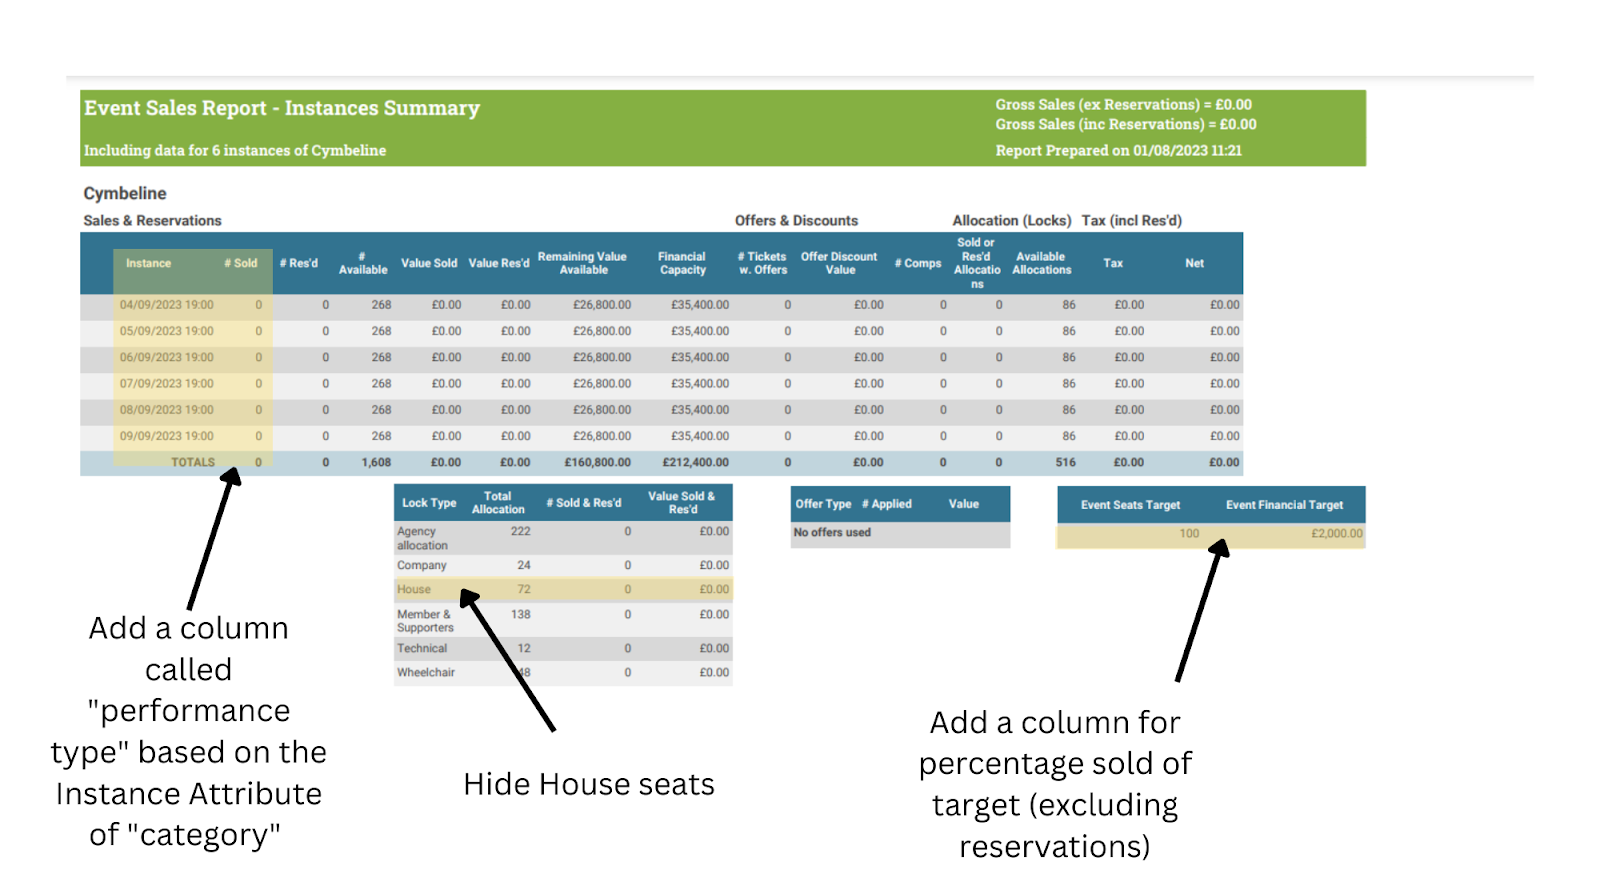Click the "Agency allocation" lock type row

pos(563,538)
